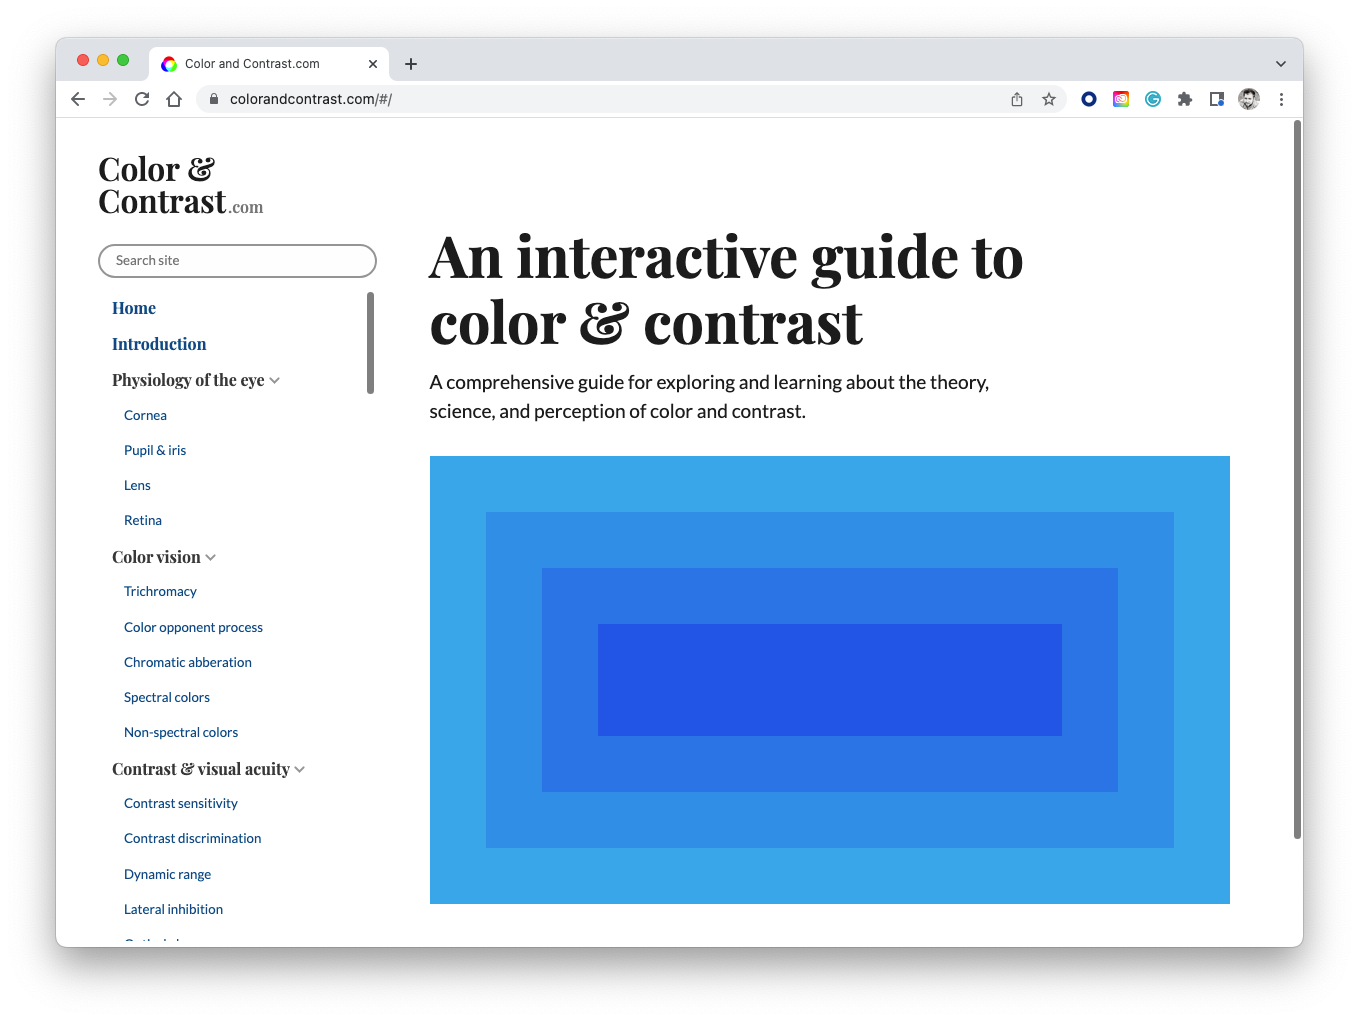Screen dimensions: 1359x1021
Task: Go to the browser home page
Action: tap(174, 99)
